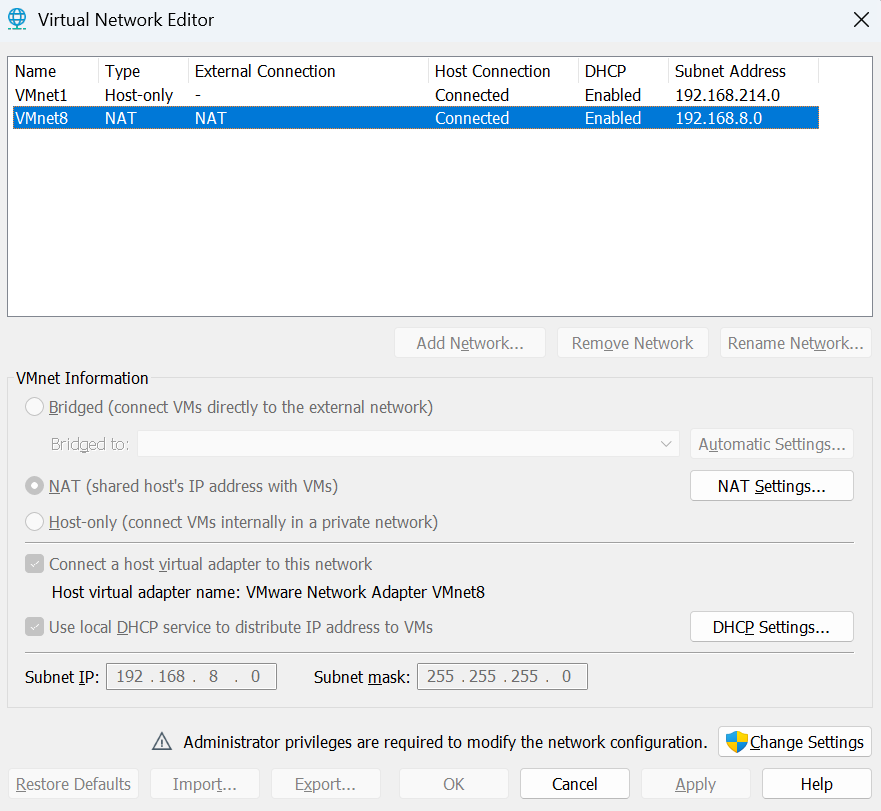The image size is (881, 811).
Task: Click the warning triangle icon
Action: [x=161, y=742]
